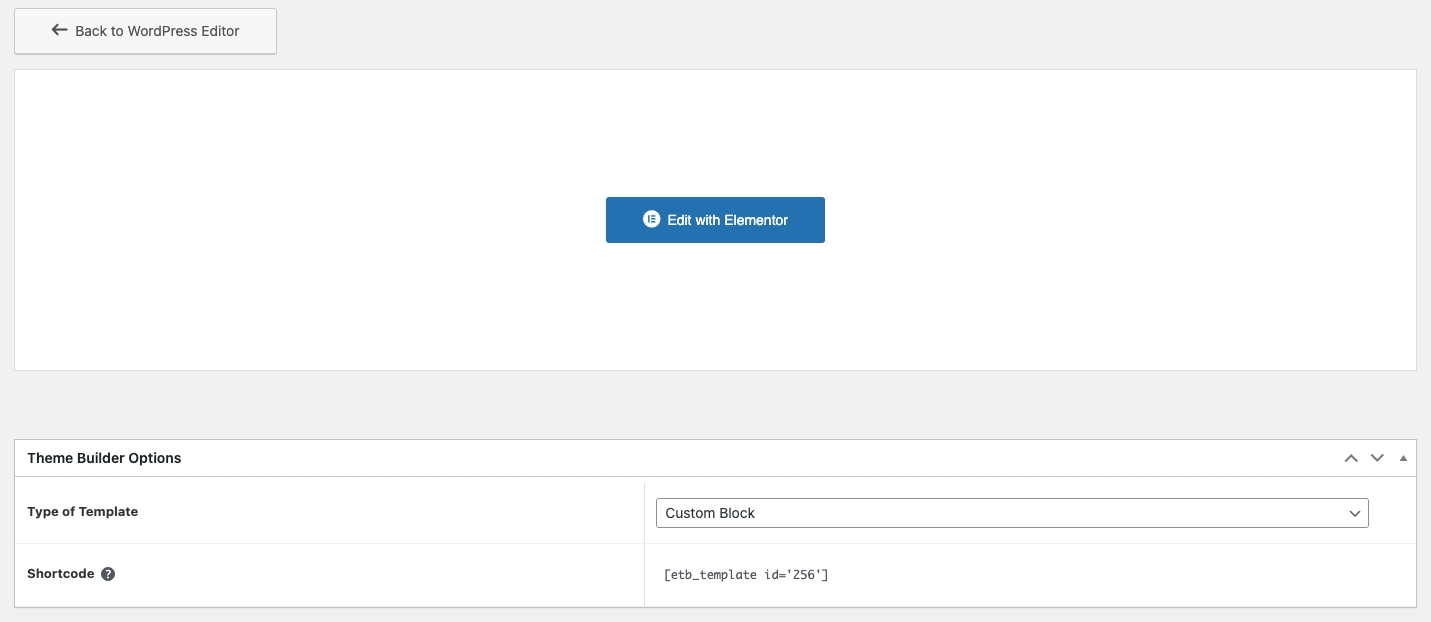Click the chevron on the template type select

point(1355,513)
